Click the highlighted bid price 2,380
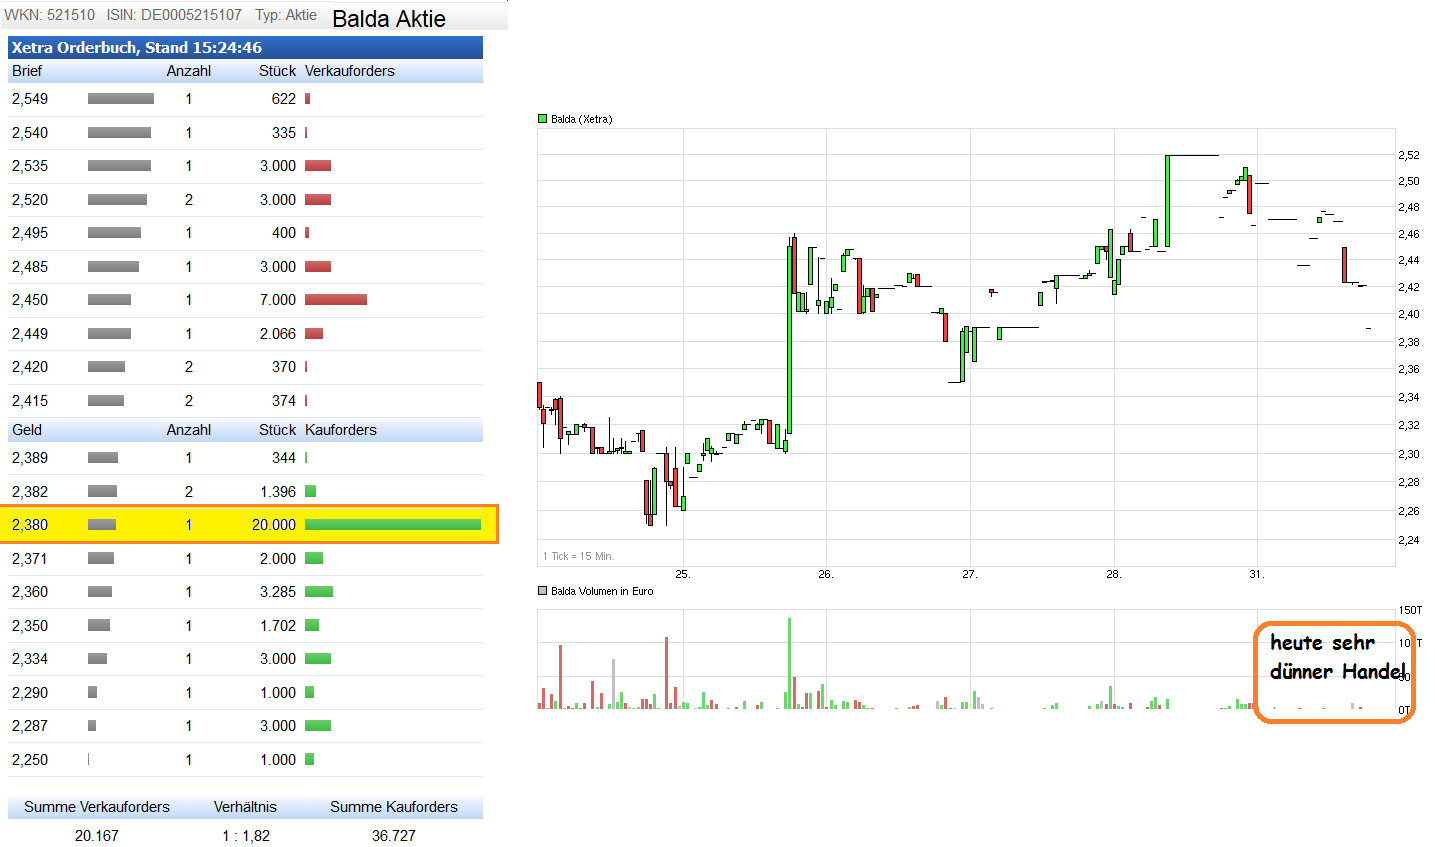Image resolution: width=1435 pixels, height=847 pixels. (30, 525)
